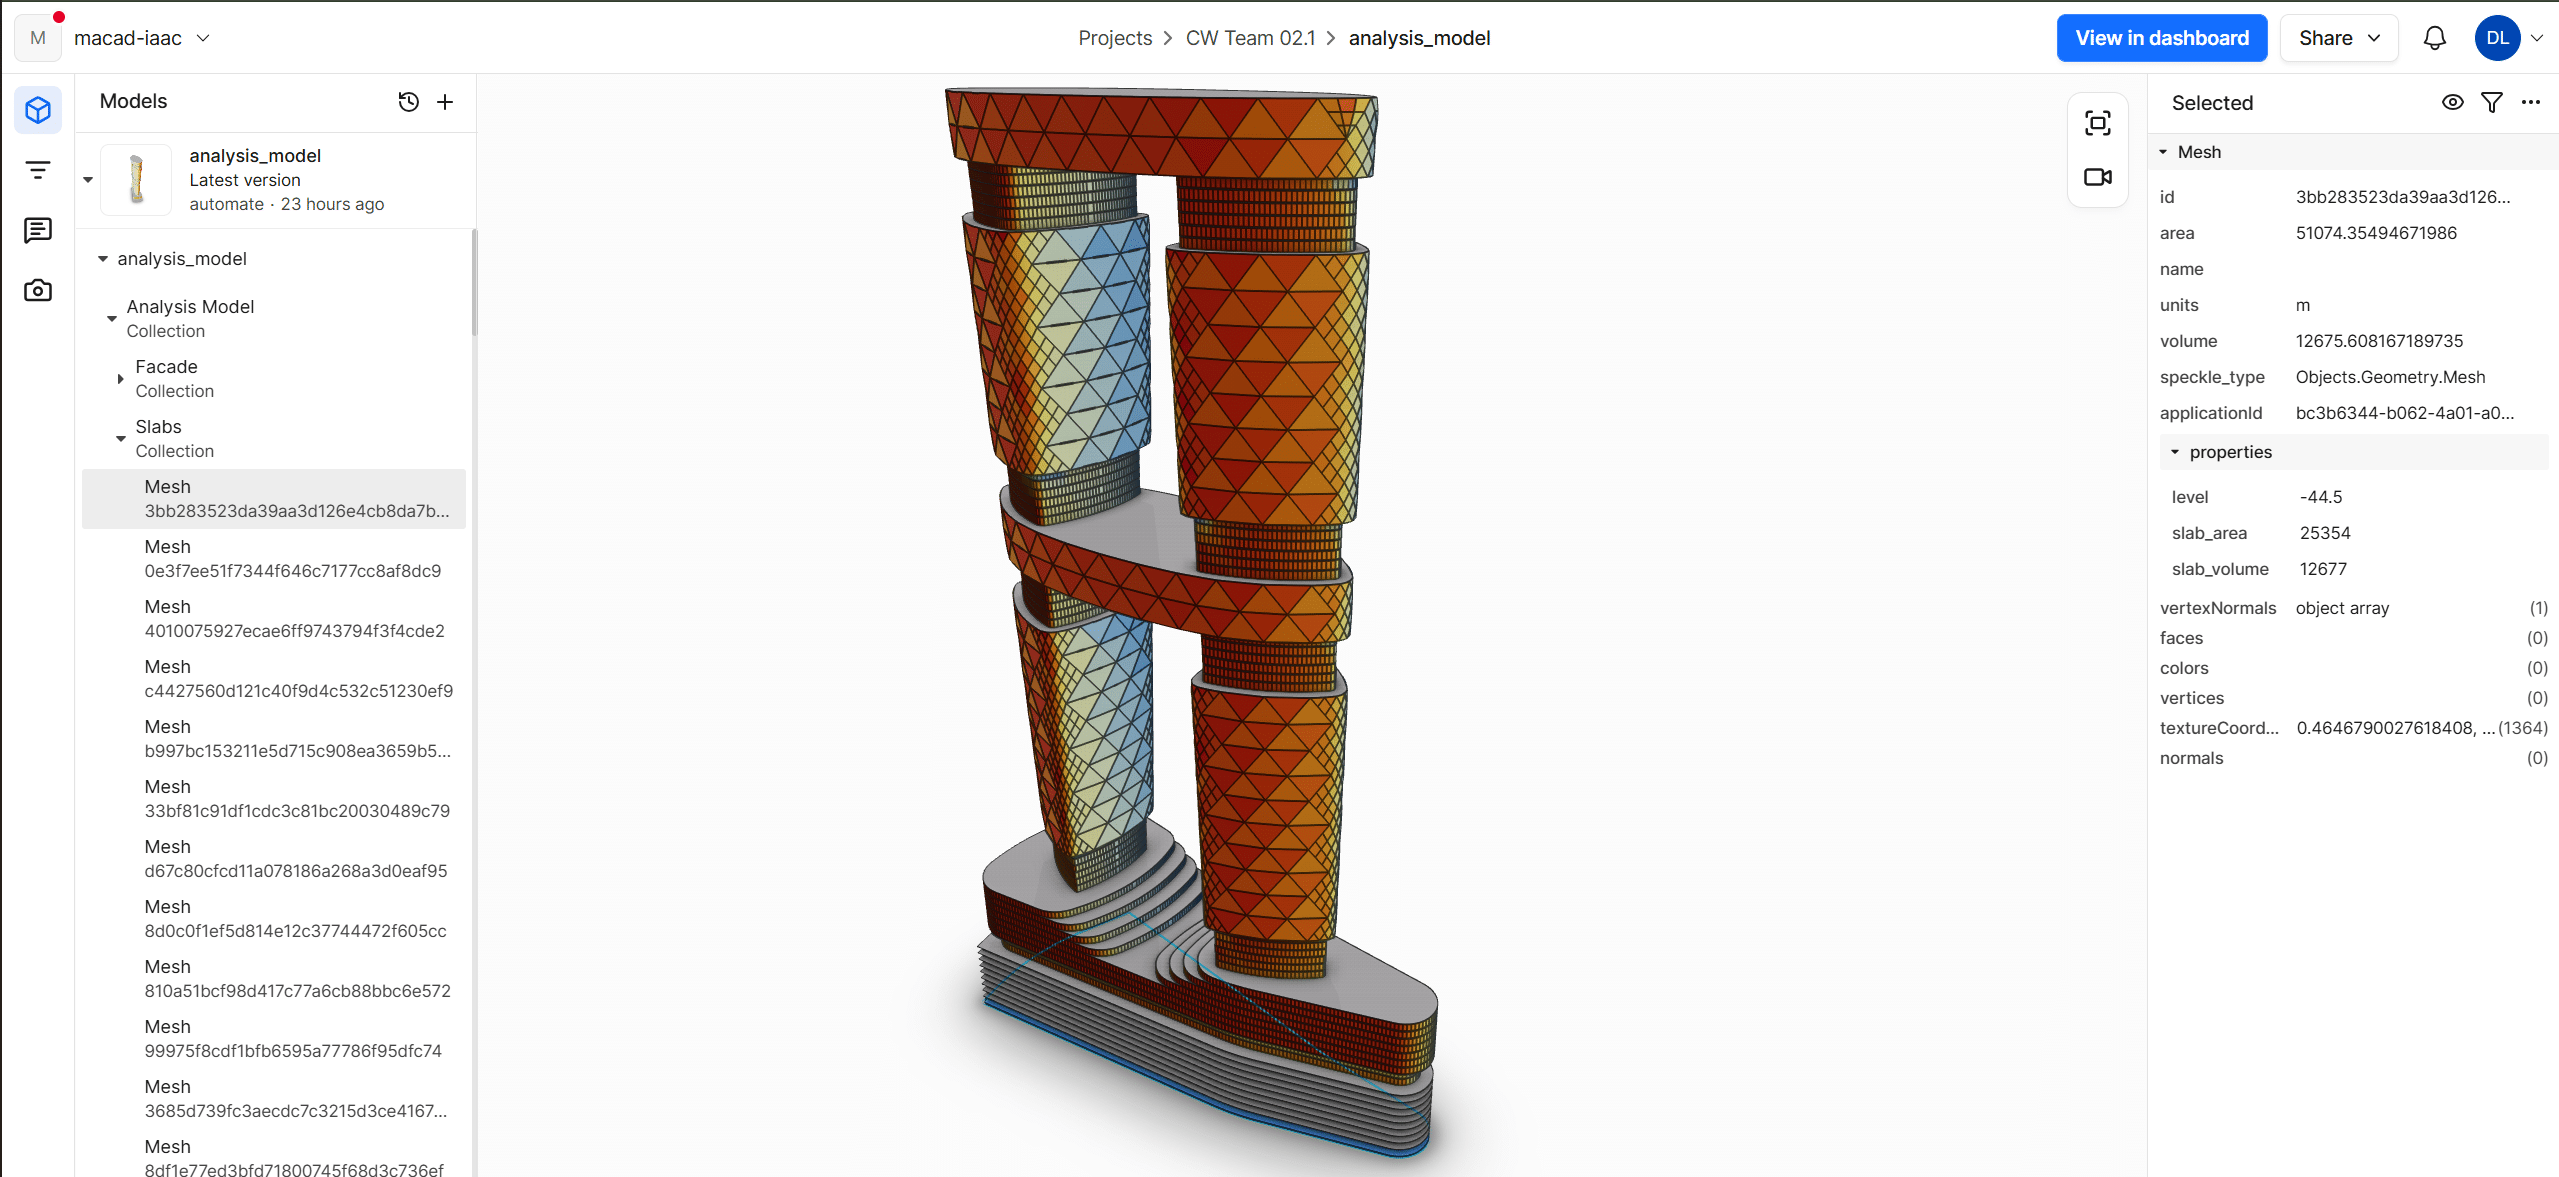Viewport: 2559px width, 1177px height.
Task: Open the discussions comment icon
Action: tap(38, 230)
